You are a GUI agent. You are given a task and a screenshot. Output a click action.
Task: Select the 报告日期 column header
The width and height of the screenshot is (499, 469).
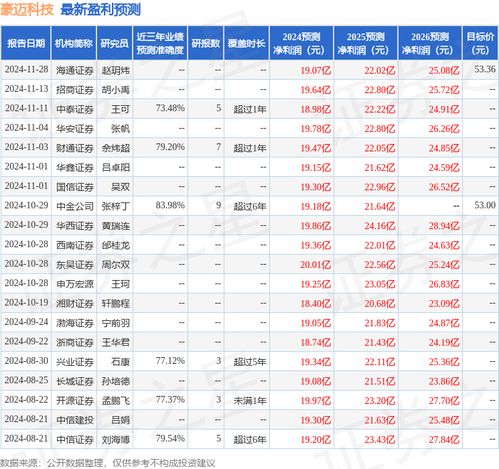[x=26, y=43]
